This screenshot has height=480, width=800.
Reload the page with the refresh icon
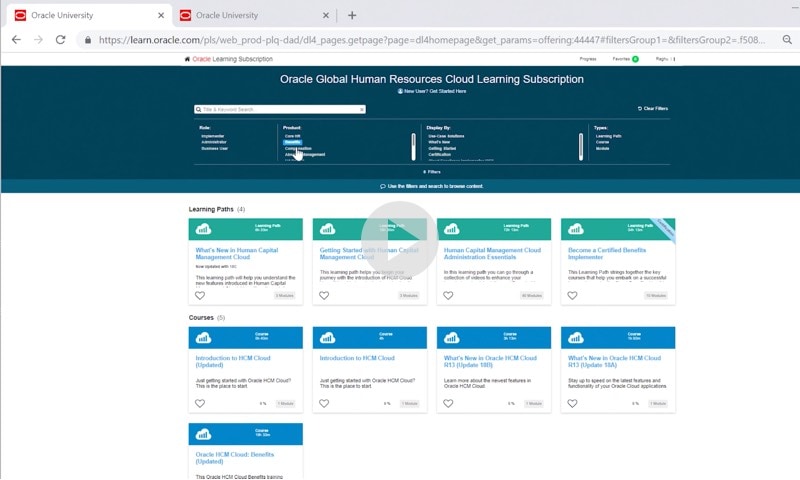tap(60, 40)
